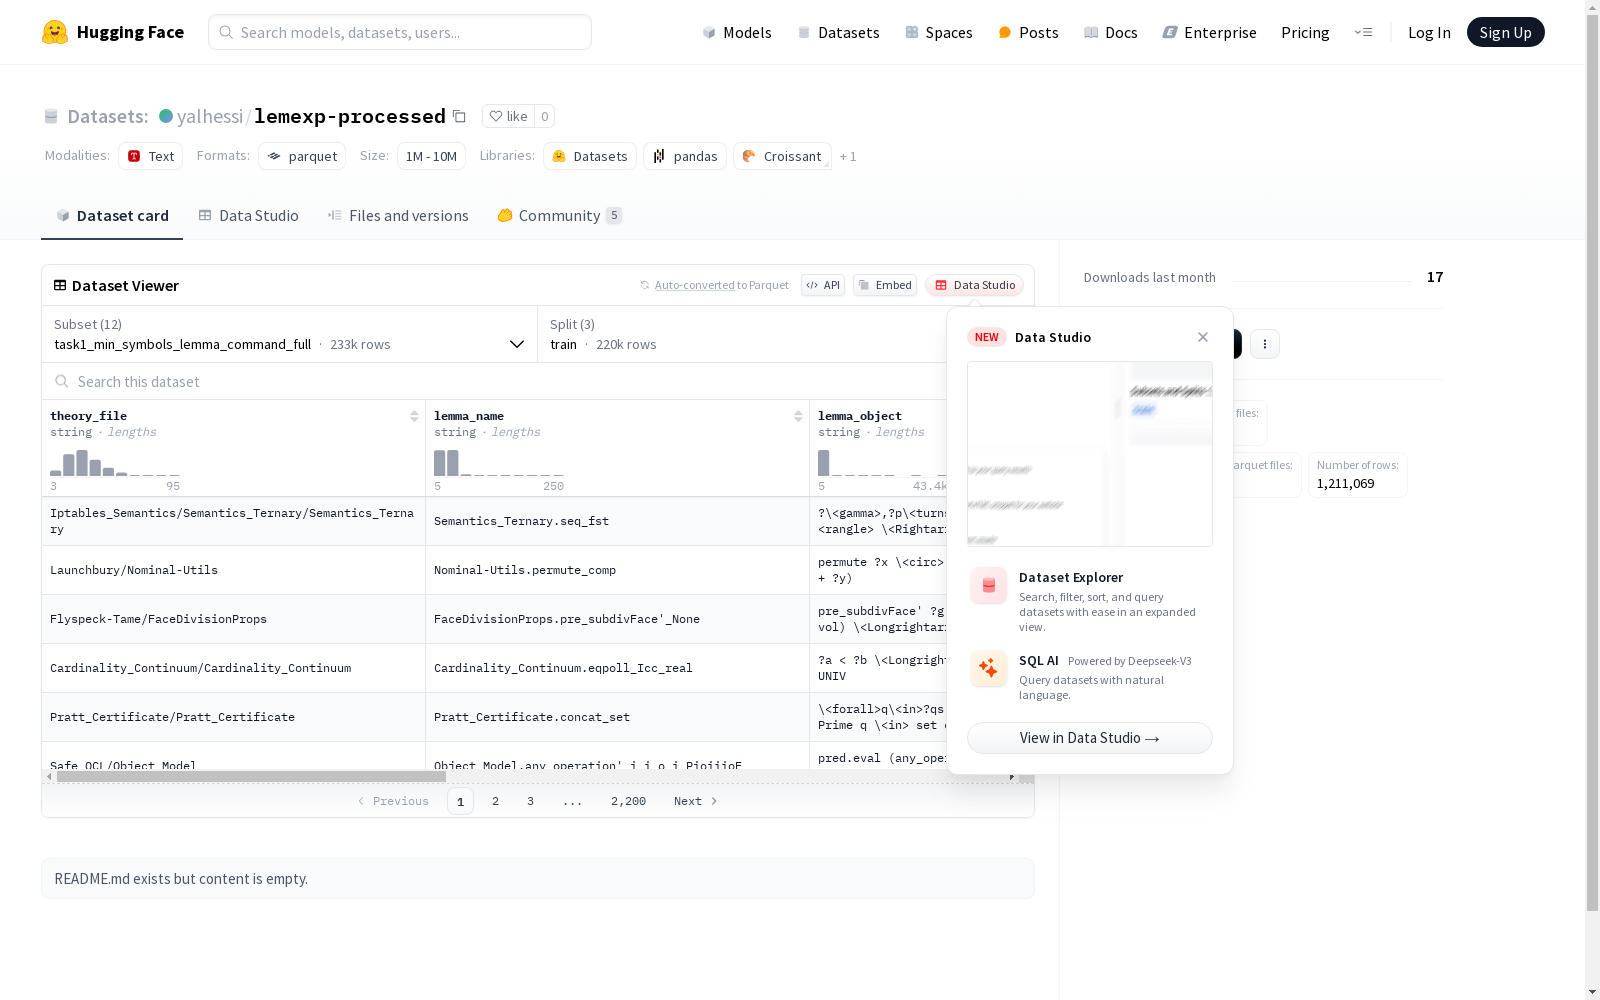
Task: Click the 1M - 10M size tag
Action: click(431, 156)
